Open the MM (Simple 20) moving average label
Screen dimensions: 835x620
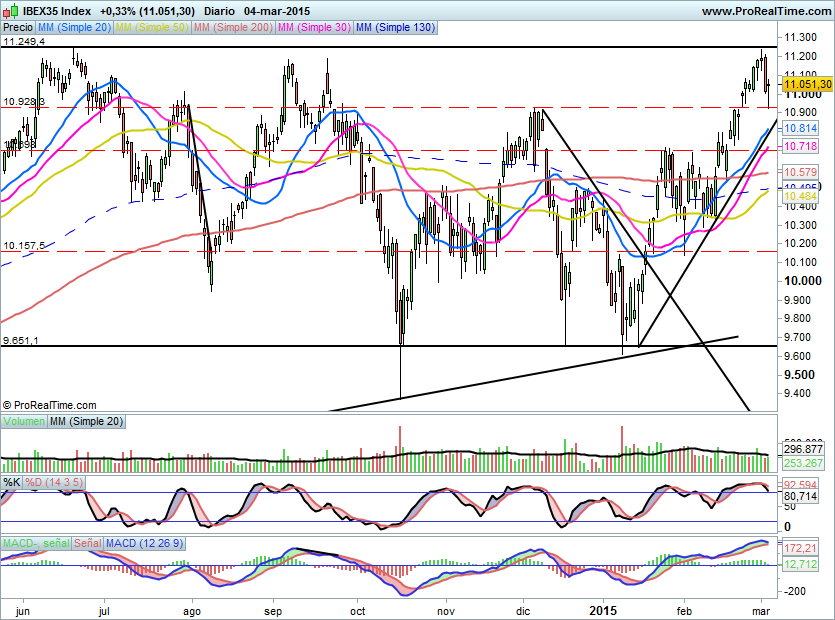(74, 27)
